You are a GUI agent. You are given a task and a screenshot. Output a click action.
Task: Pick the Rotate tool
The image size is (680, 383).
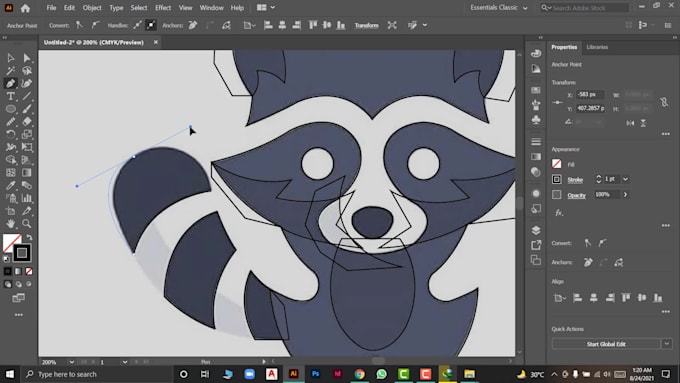[10, 134]
